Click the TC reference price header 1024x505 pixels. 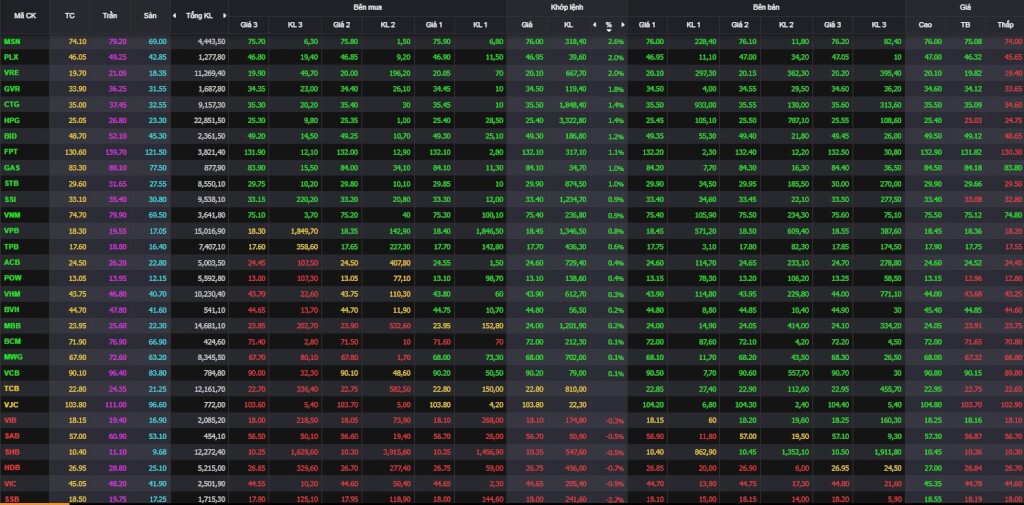pyautogui.click(x=71, y=15)
